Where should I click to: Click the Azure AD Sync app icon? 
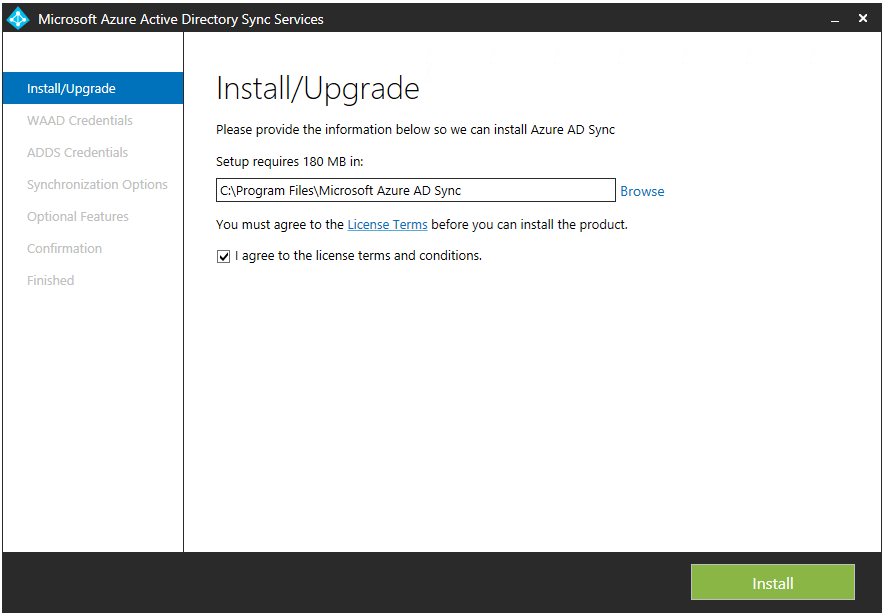point(18,18)
